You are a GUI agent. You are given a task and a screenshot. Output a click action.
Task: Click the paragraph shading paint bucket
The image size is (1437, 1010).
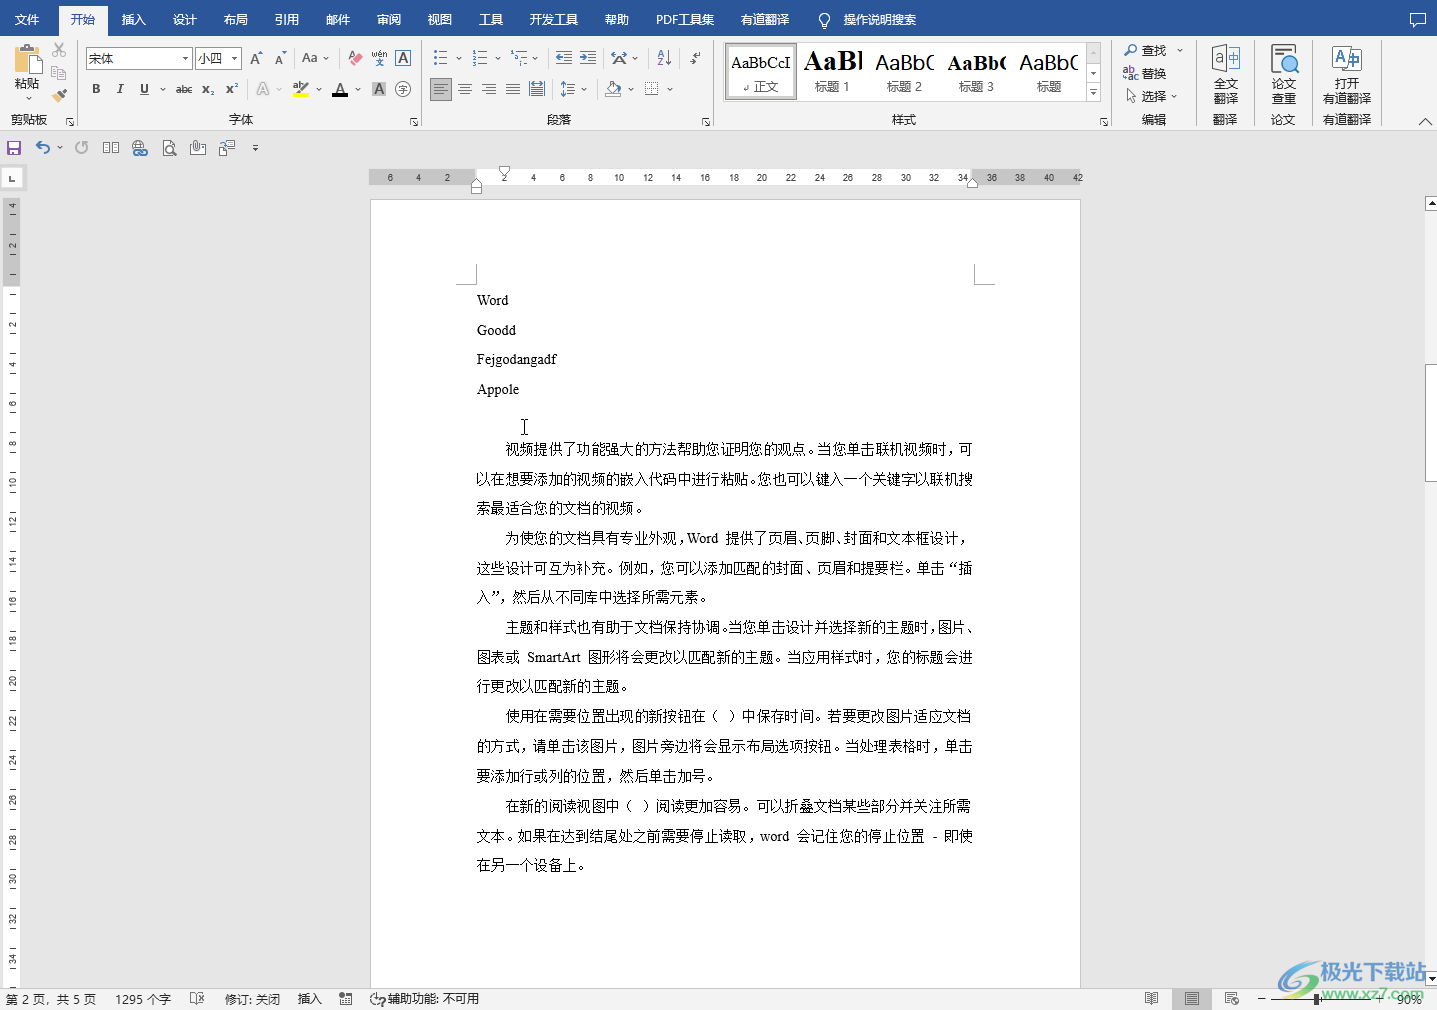(614, 89)
